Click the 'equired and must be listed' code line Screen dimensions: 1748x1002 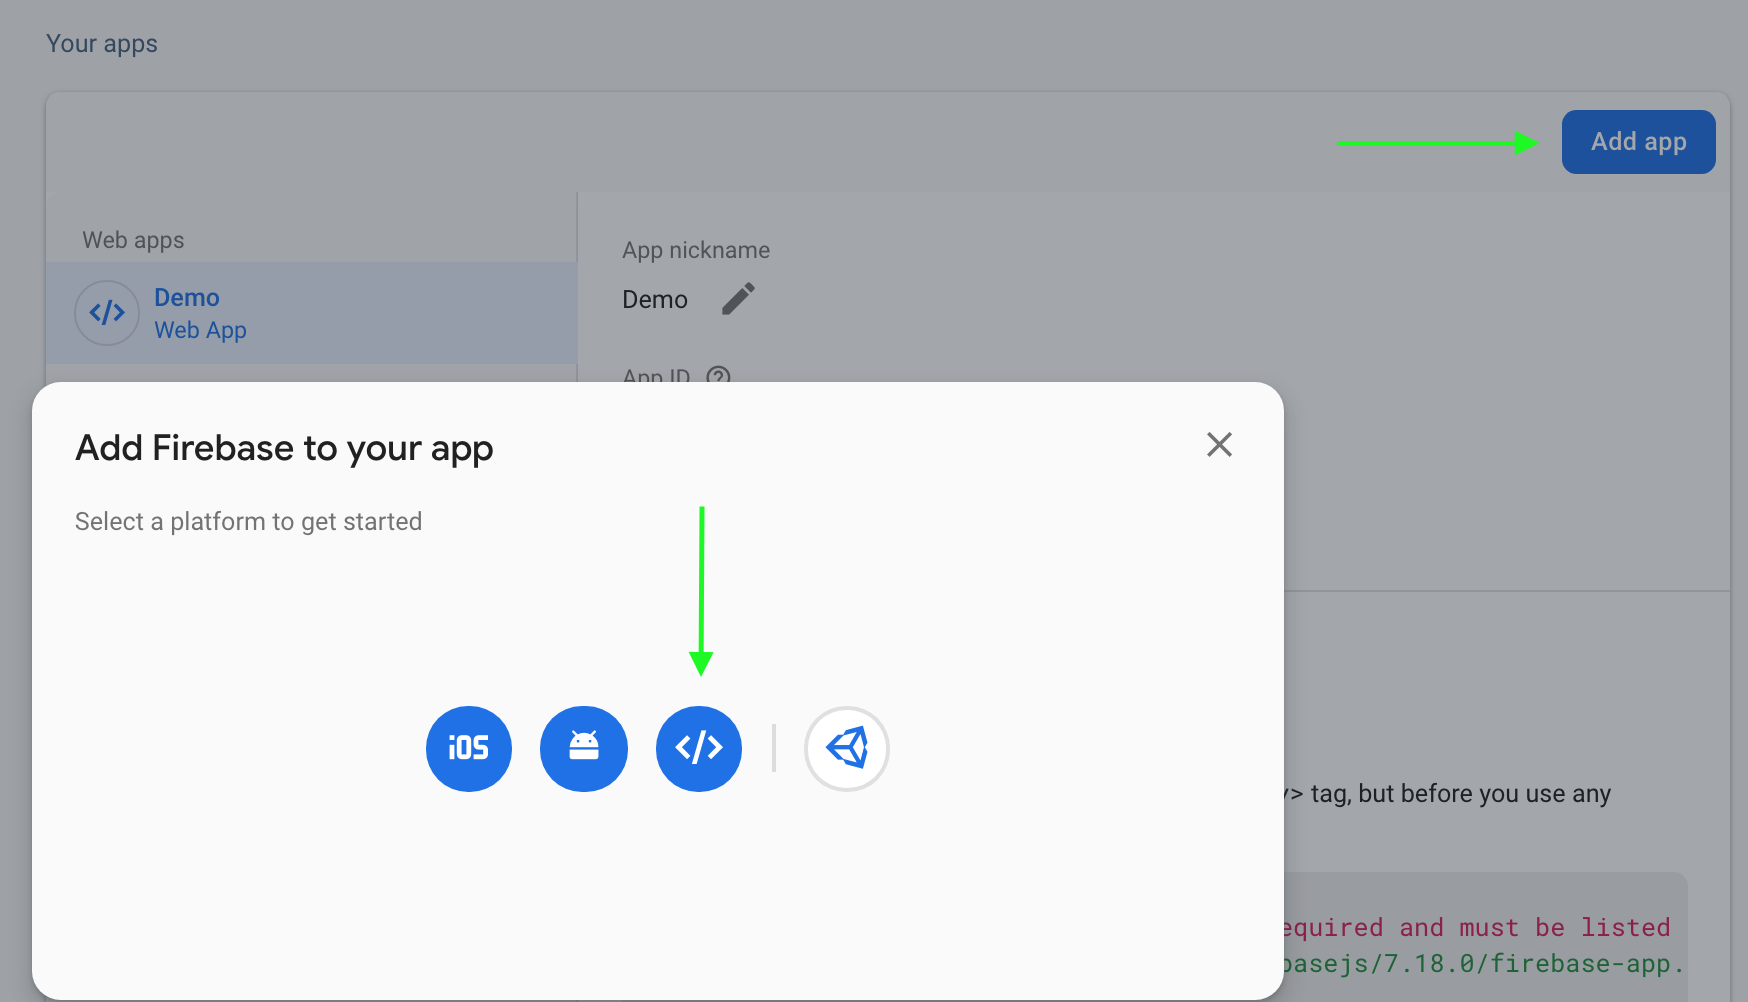click(x=1477, y=928)
